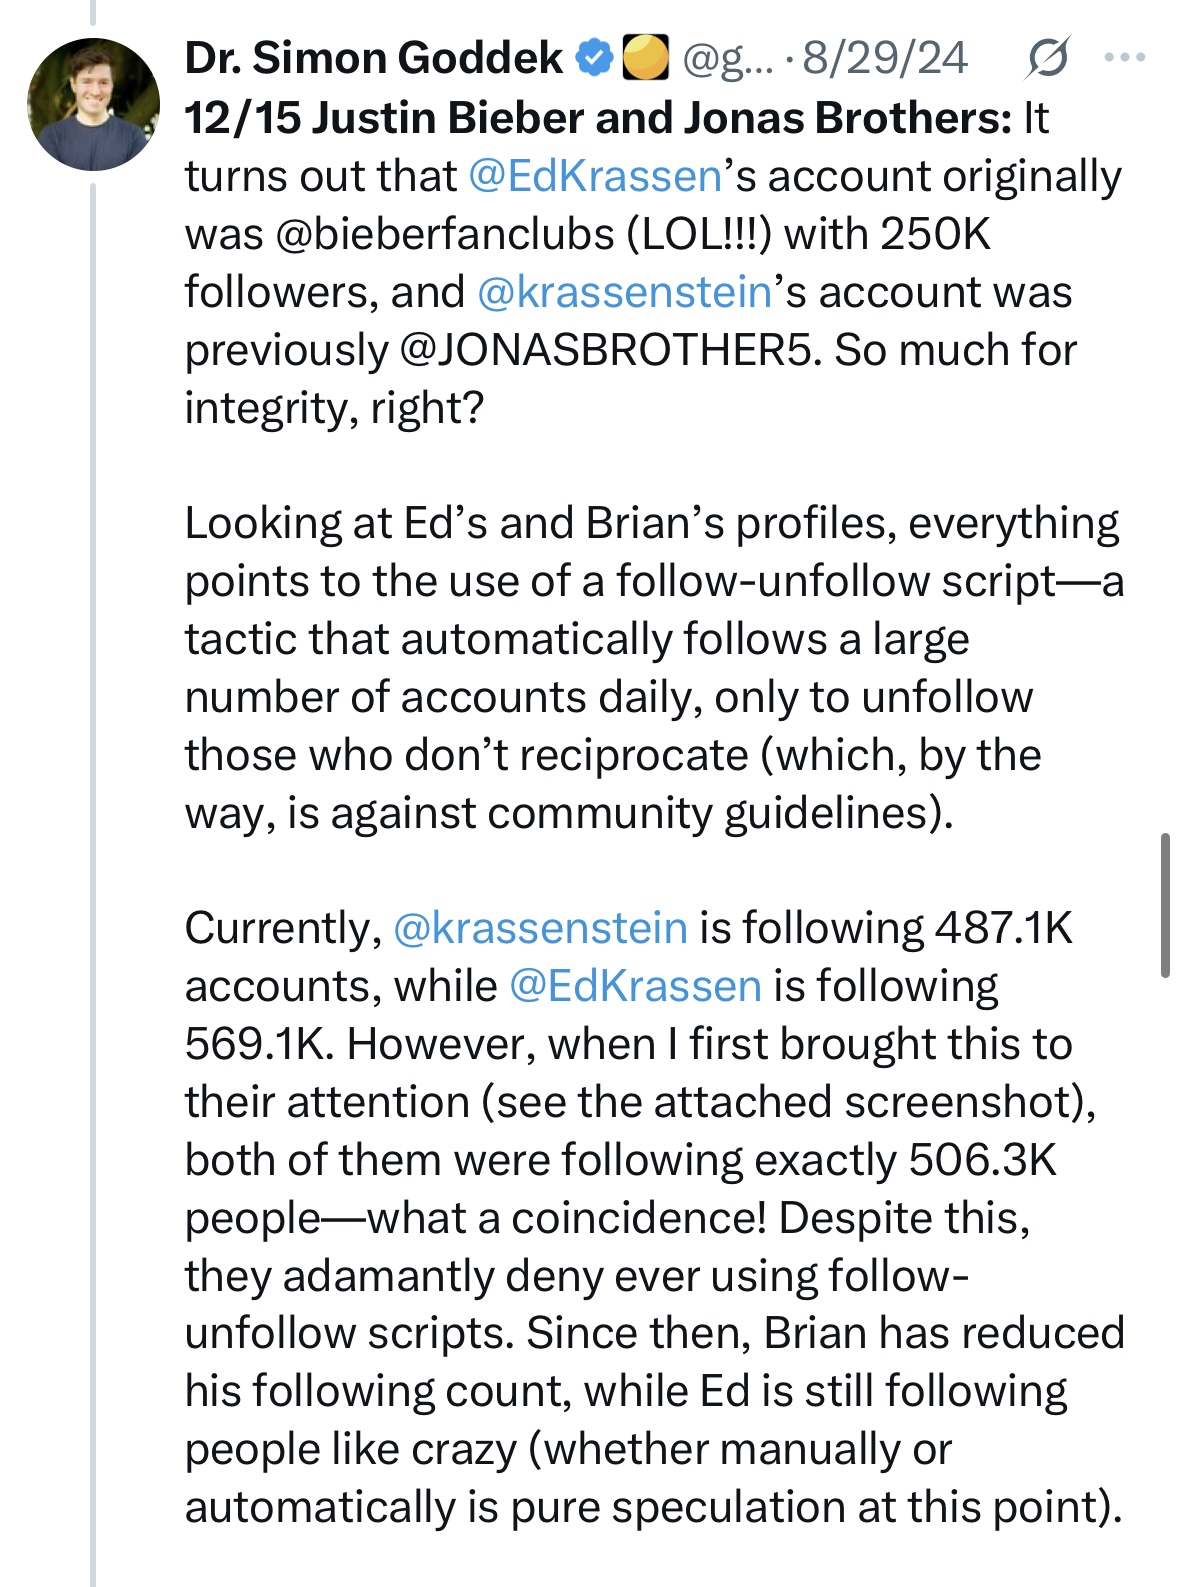1179x1587 pixels.
Task: Tap the blue verified checkmark badge
Action: pyautogui.click(x=596, y=59)
